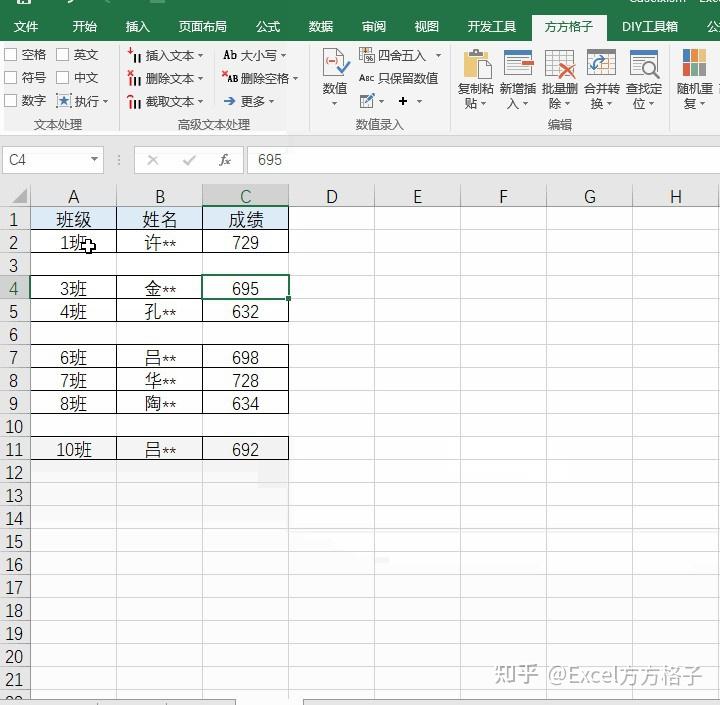Select row 11 header
Image resolution: width=720 pixels, height=705 pixels.
(14, 449)
